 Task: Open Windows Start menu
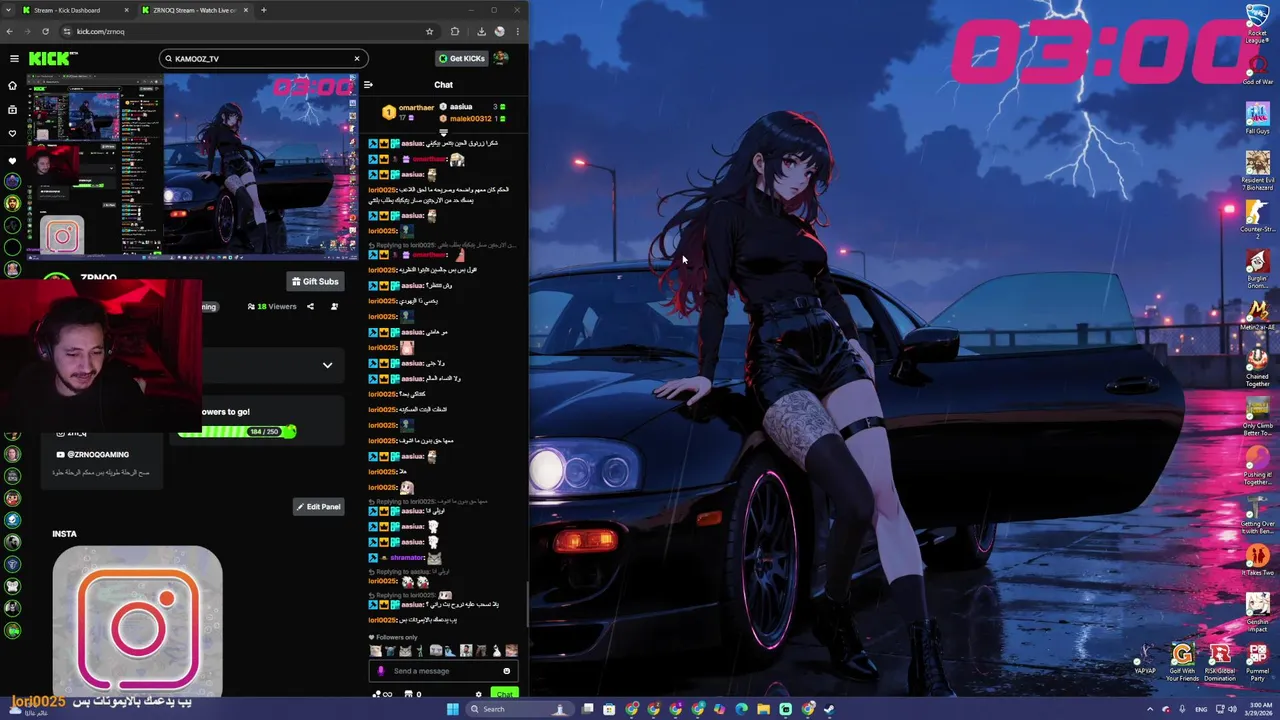pos(452,709)
